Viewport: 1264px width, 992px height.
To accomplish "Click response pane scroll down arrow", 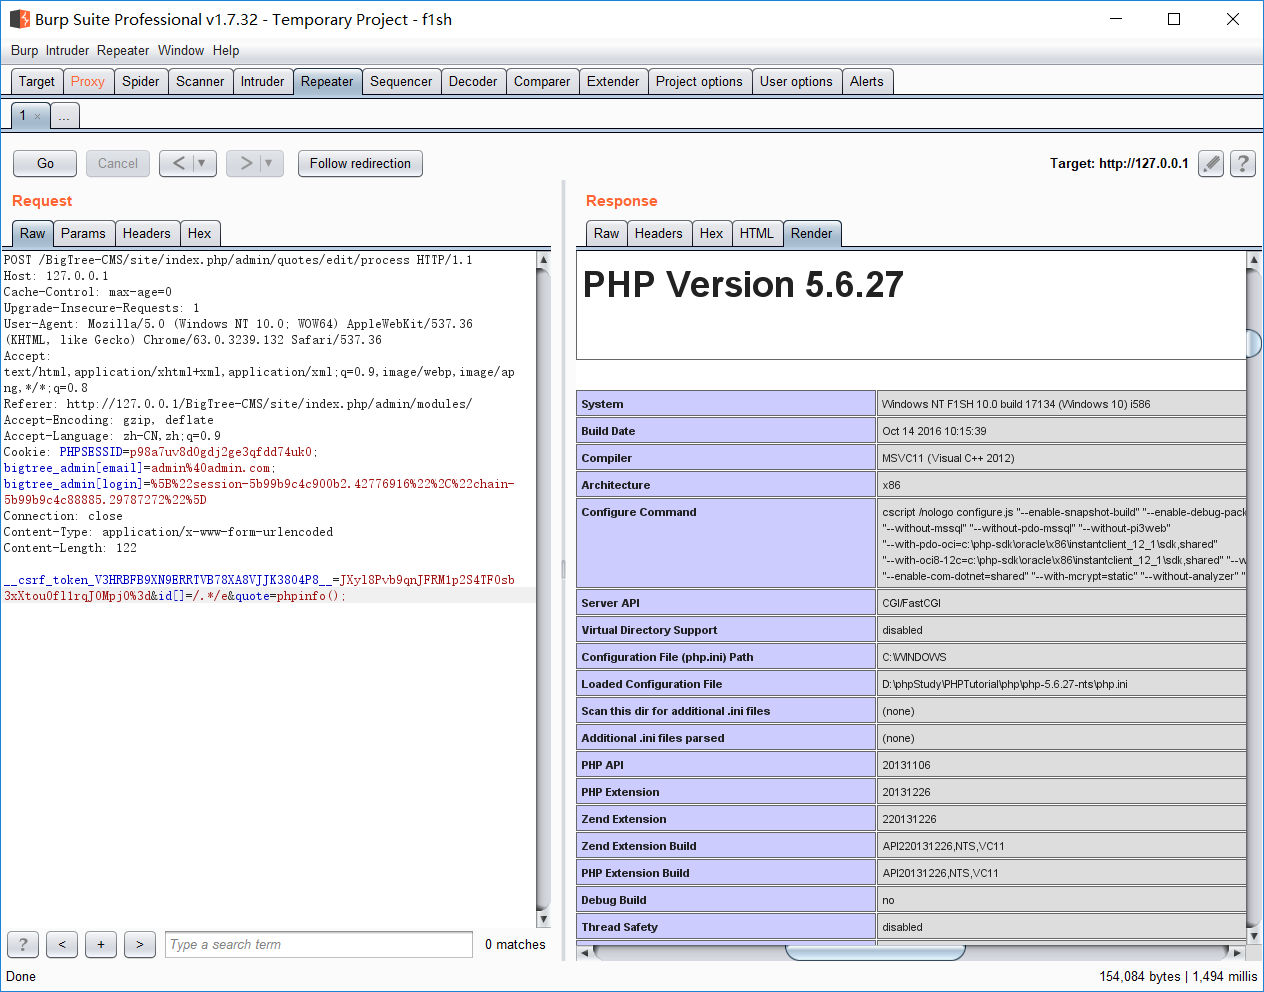I will (1254, 936).
